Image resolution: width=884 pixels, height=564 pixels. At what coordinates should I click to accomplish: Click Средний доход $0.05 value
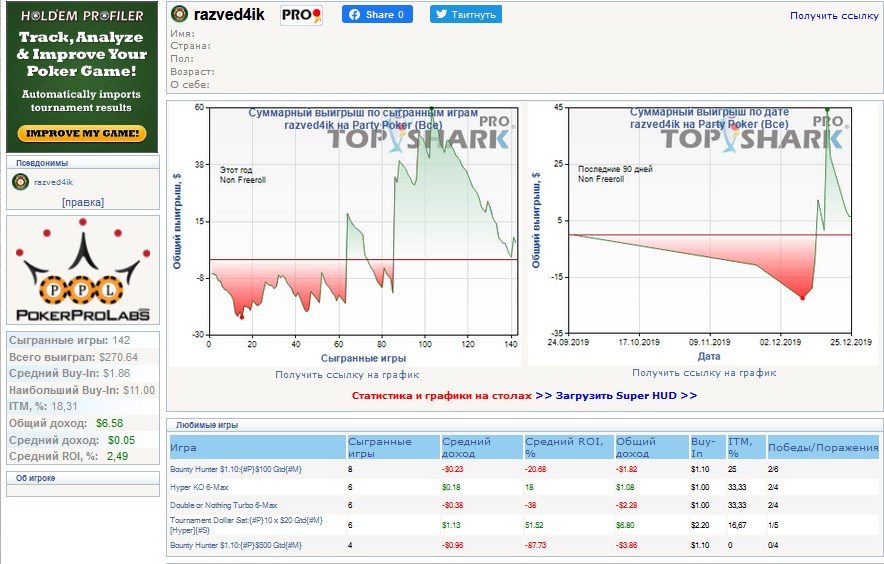tap(121, 440)
